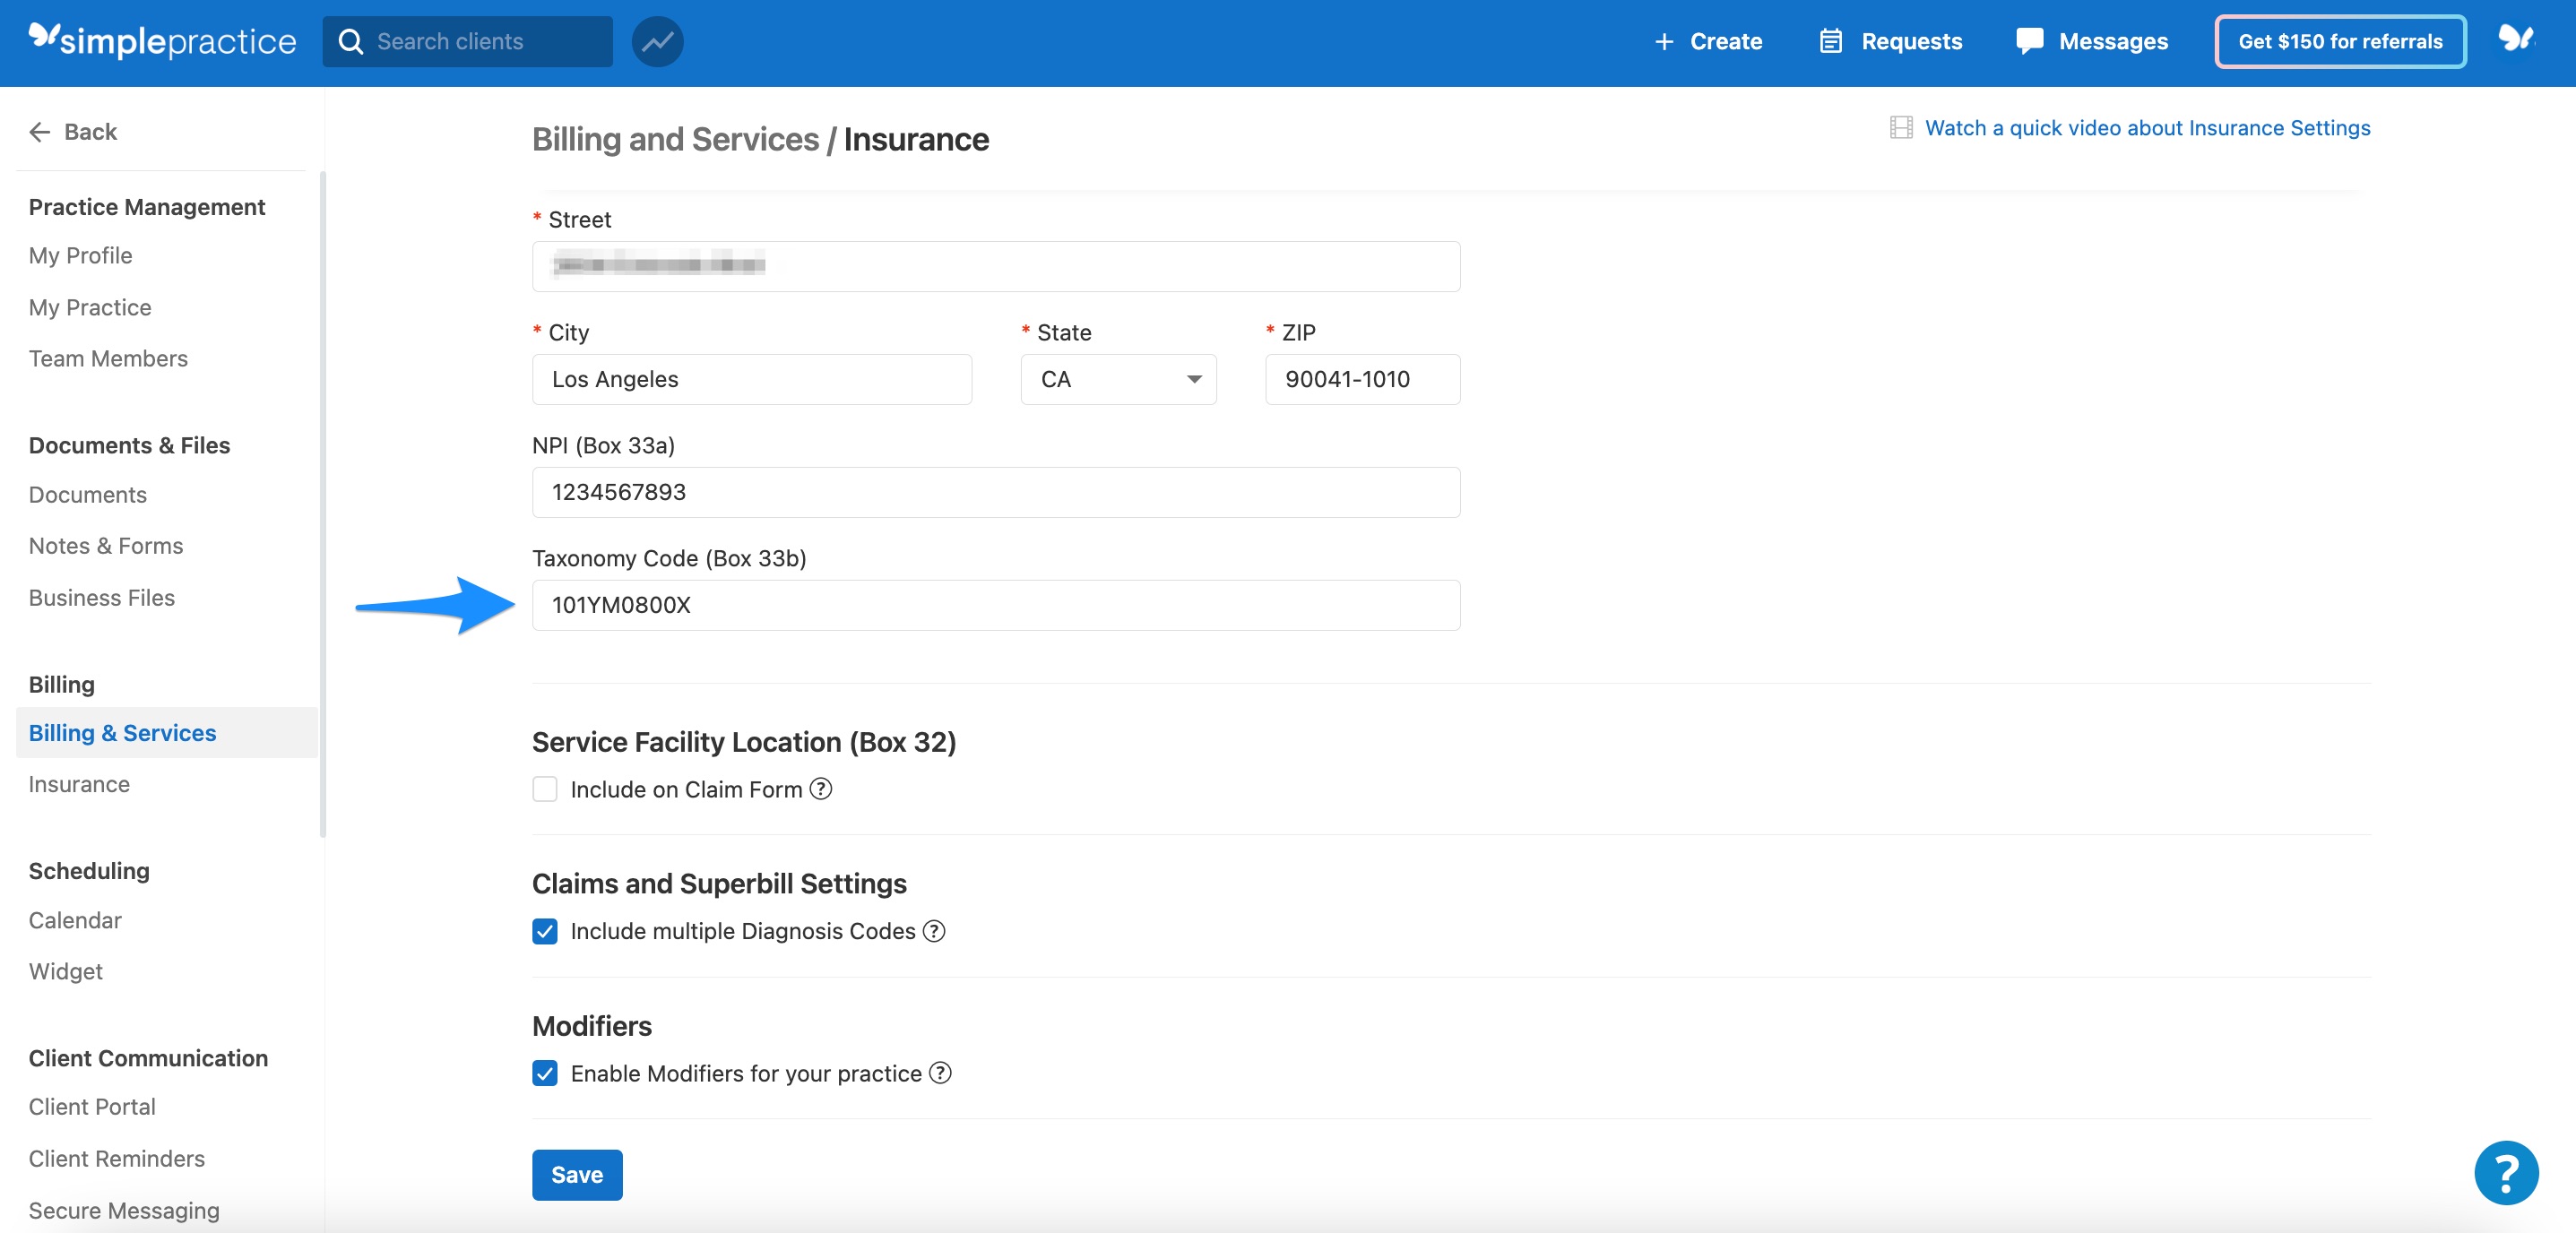Open Messages

pyautogui.click(x=2092, y=41)
